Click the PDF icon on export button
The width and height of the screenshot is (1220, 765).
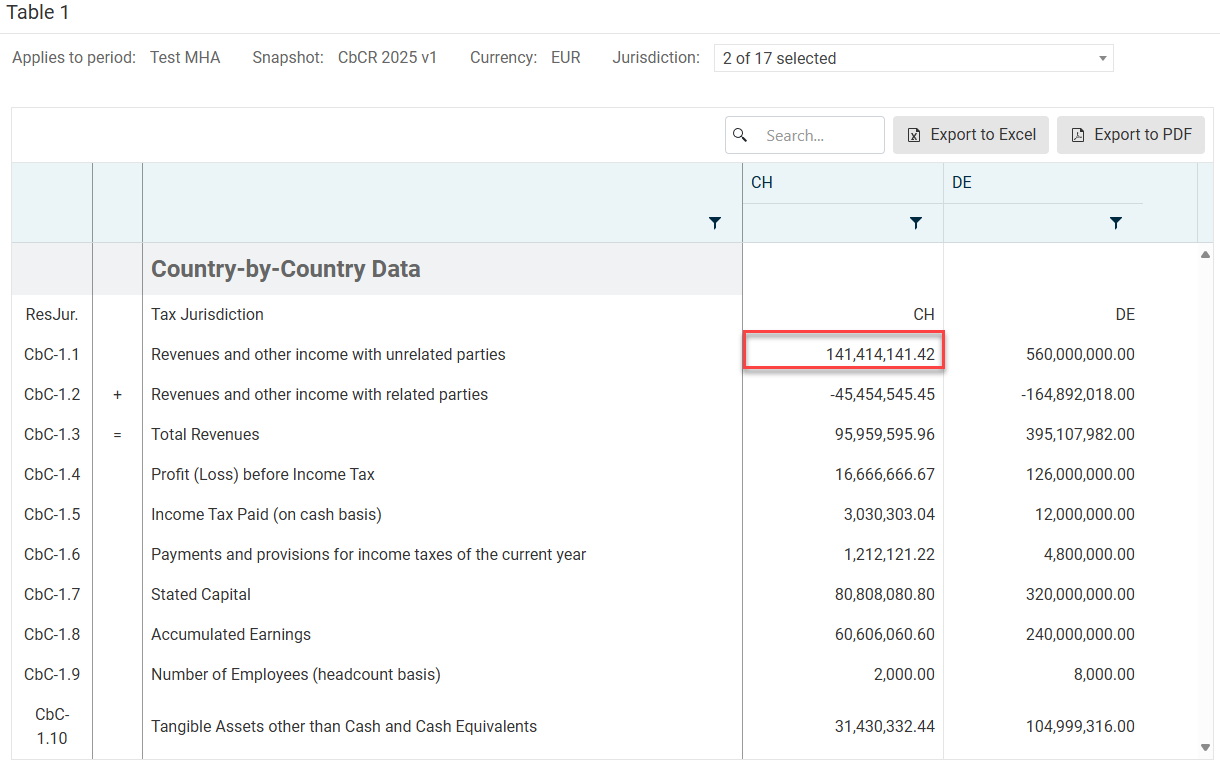[1078, 135]
